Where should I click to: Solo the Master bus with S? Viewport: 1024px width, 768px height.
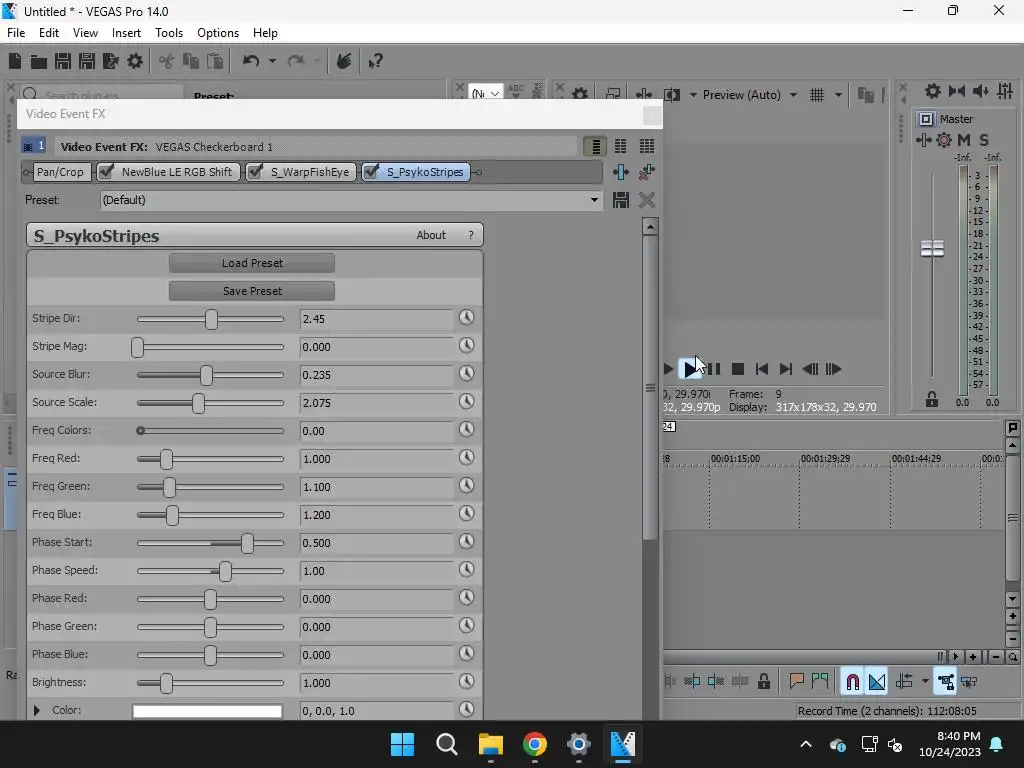984,140
